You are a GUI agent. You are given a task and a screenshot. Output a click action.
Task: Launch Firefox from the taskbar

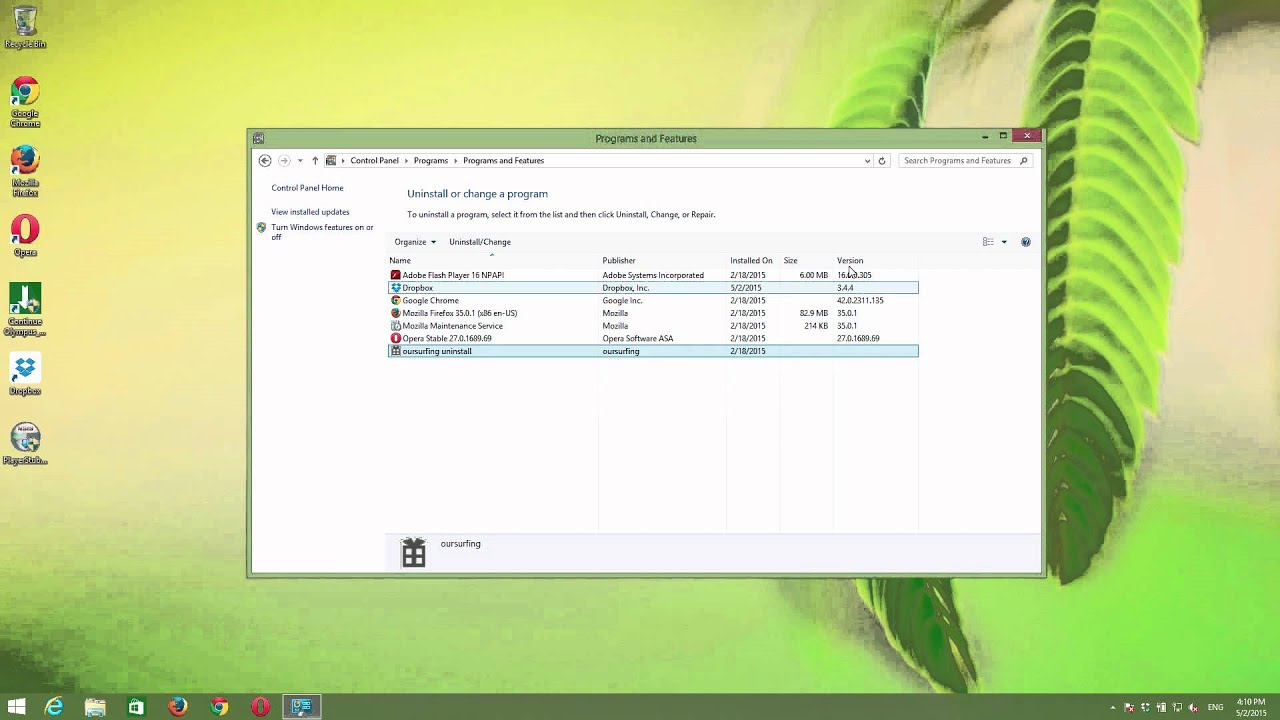pyautogui.click(x=178, y=707)
